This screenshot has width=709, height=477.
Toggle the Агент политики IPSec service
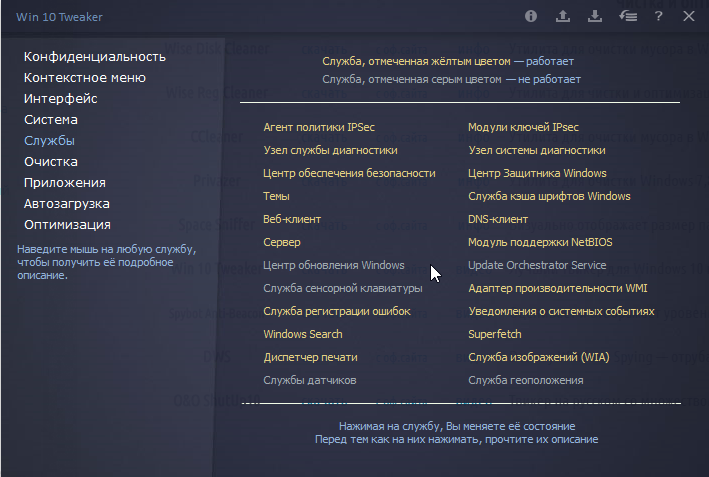pos(319,128)
